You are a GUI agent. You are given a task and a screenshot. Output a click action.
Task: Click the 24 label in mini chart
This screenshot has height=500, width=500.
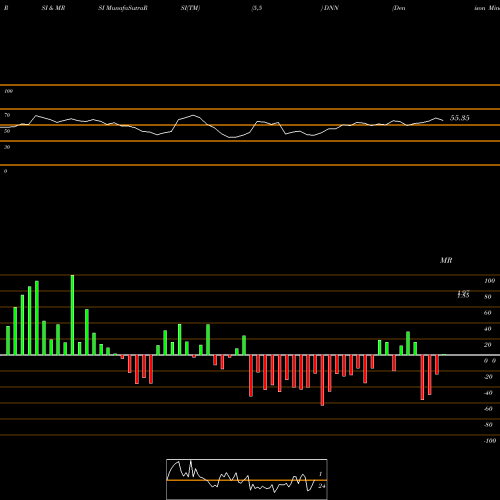[x=322, y=486]
